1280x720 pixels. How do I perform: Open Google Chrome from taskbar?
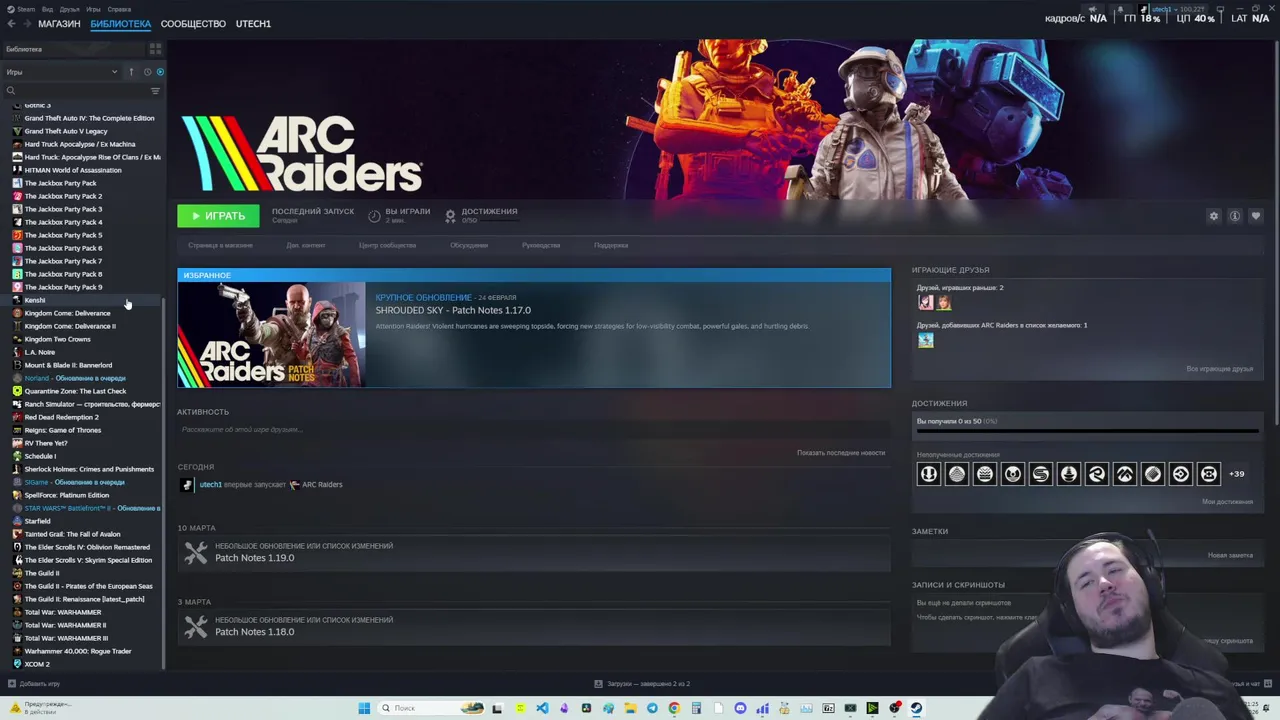tap(674, 708)
